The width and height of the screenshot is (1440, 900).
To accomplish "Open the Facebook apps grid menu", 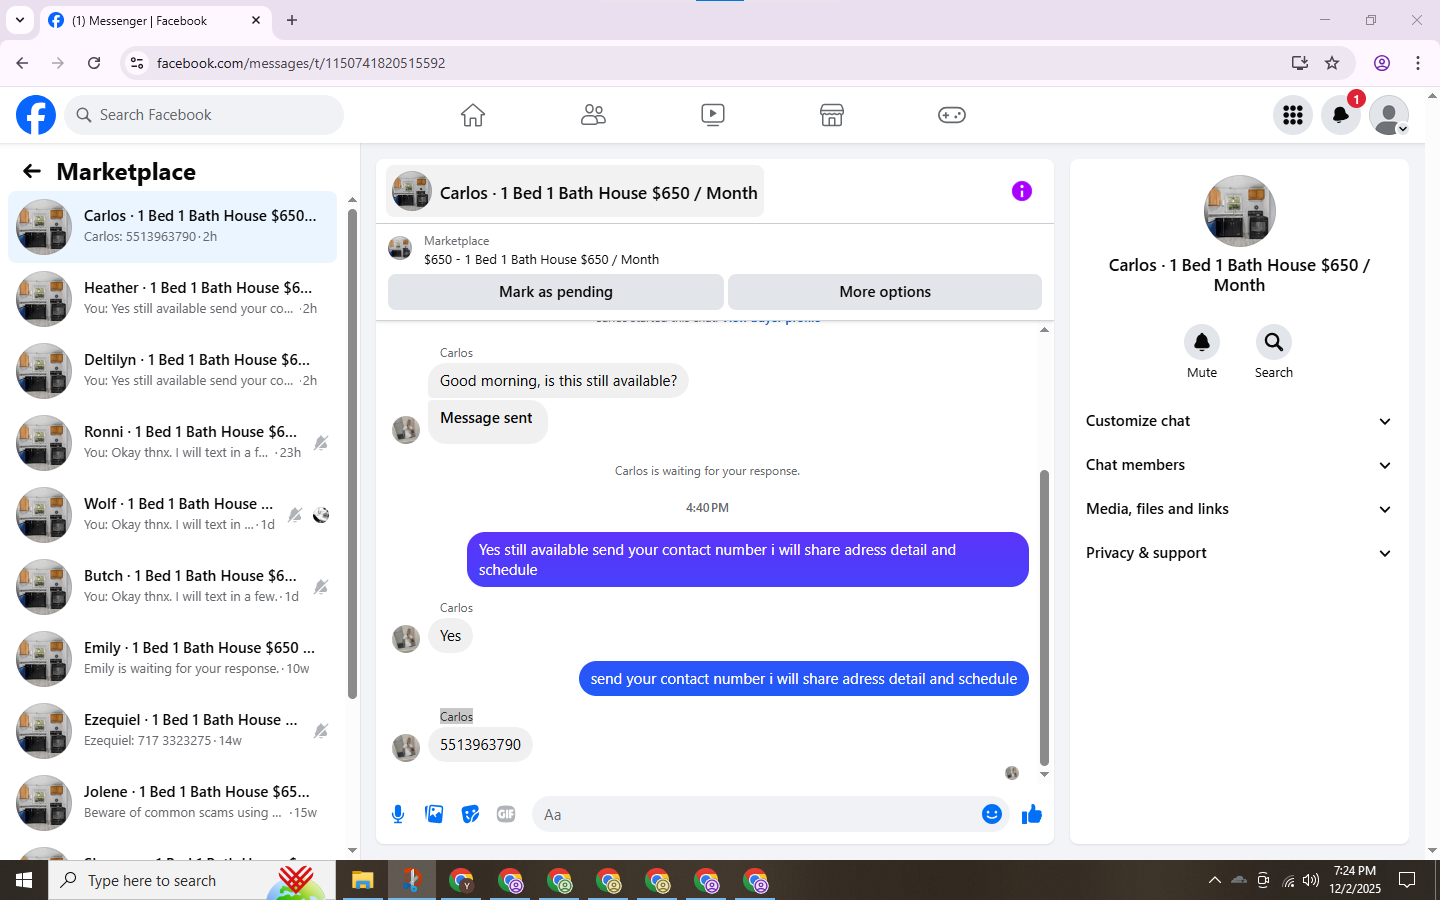I will (x=1293, y=115).
